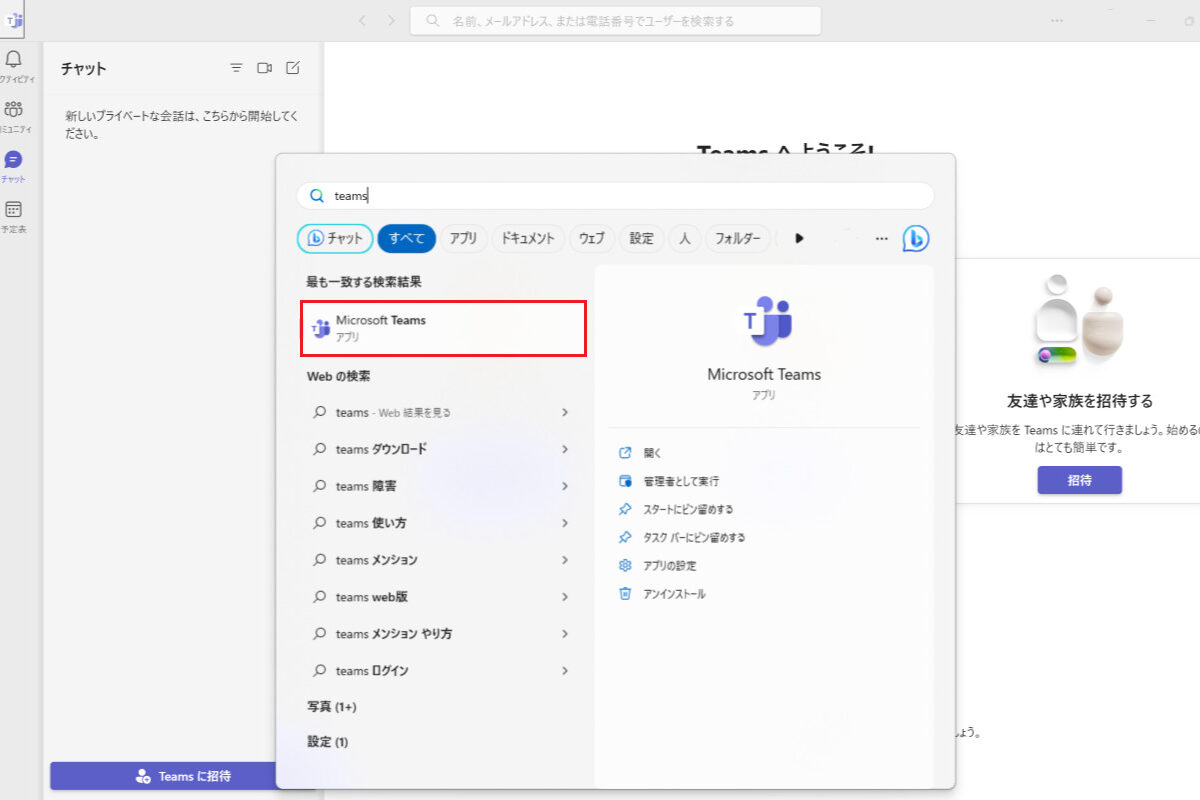Open 設定 (1) results group
Screen dimensions: 1200x800
click(328, 742)
